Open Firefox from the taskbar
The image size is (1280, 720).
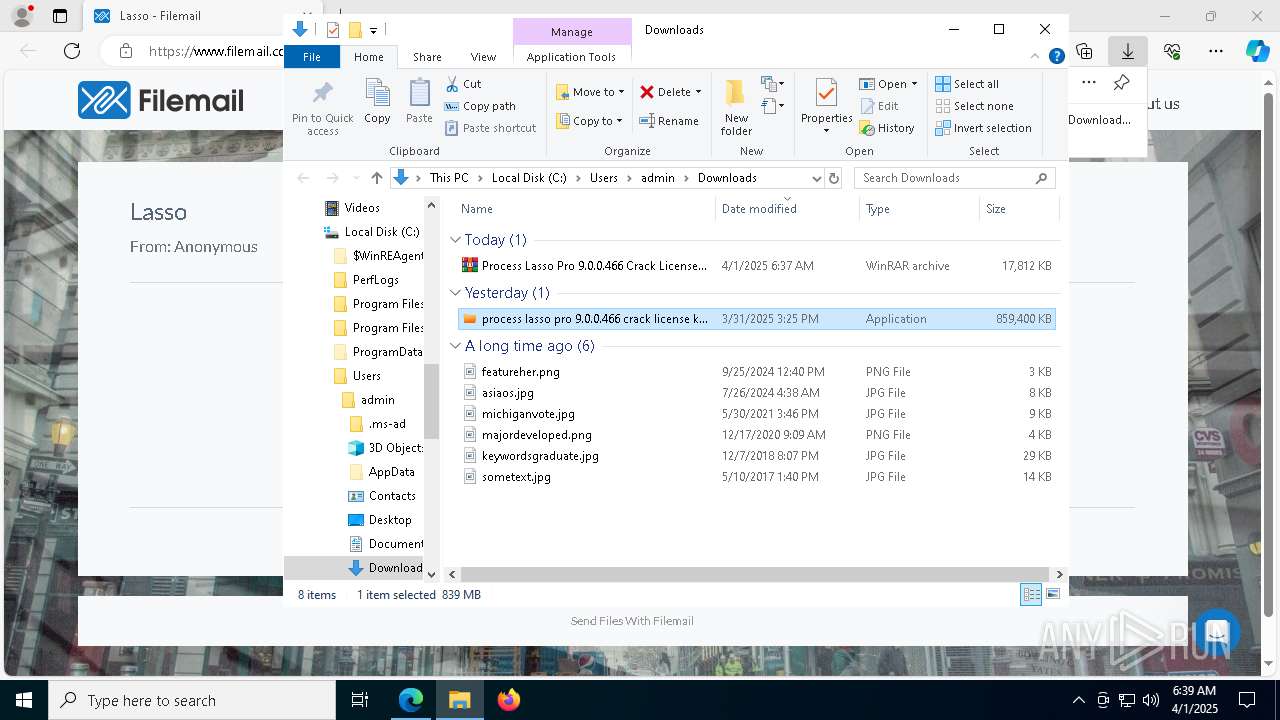(509, 700)
